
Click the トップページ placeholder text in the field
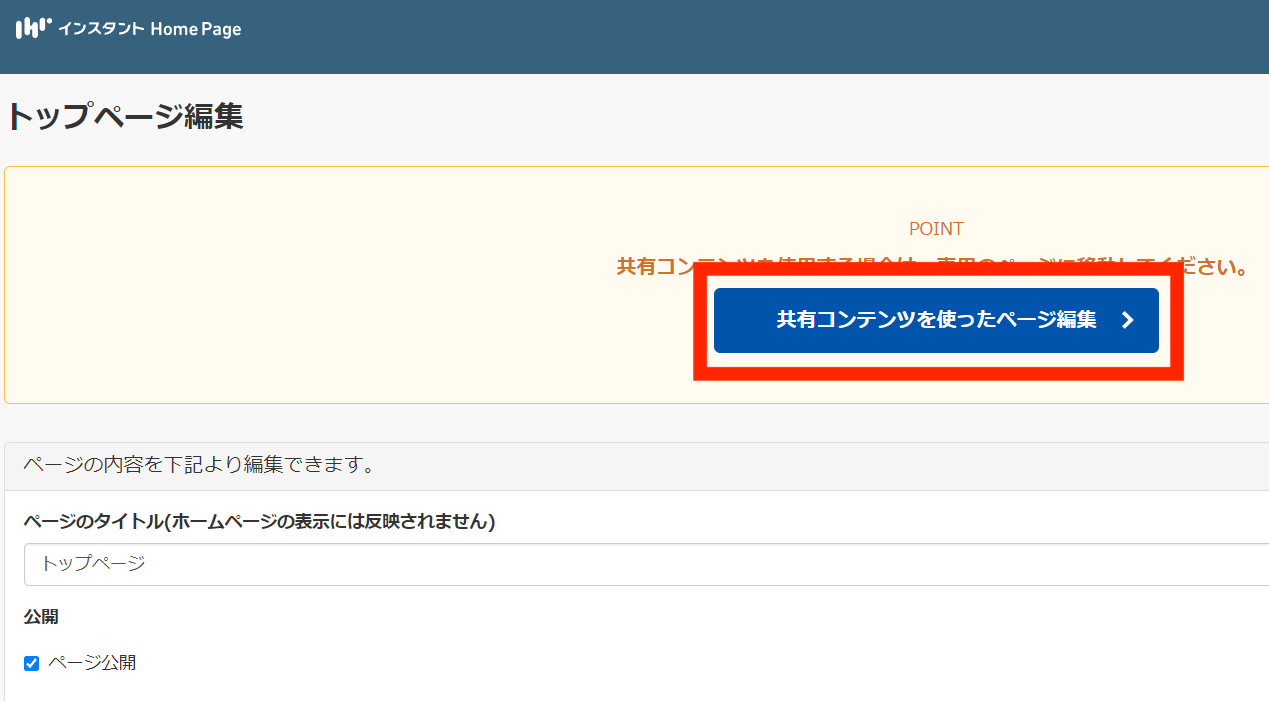[x=93, y=564]
